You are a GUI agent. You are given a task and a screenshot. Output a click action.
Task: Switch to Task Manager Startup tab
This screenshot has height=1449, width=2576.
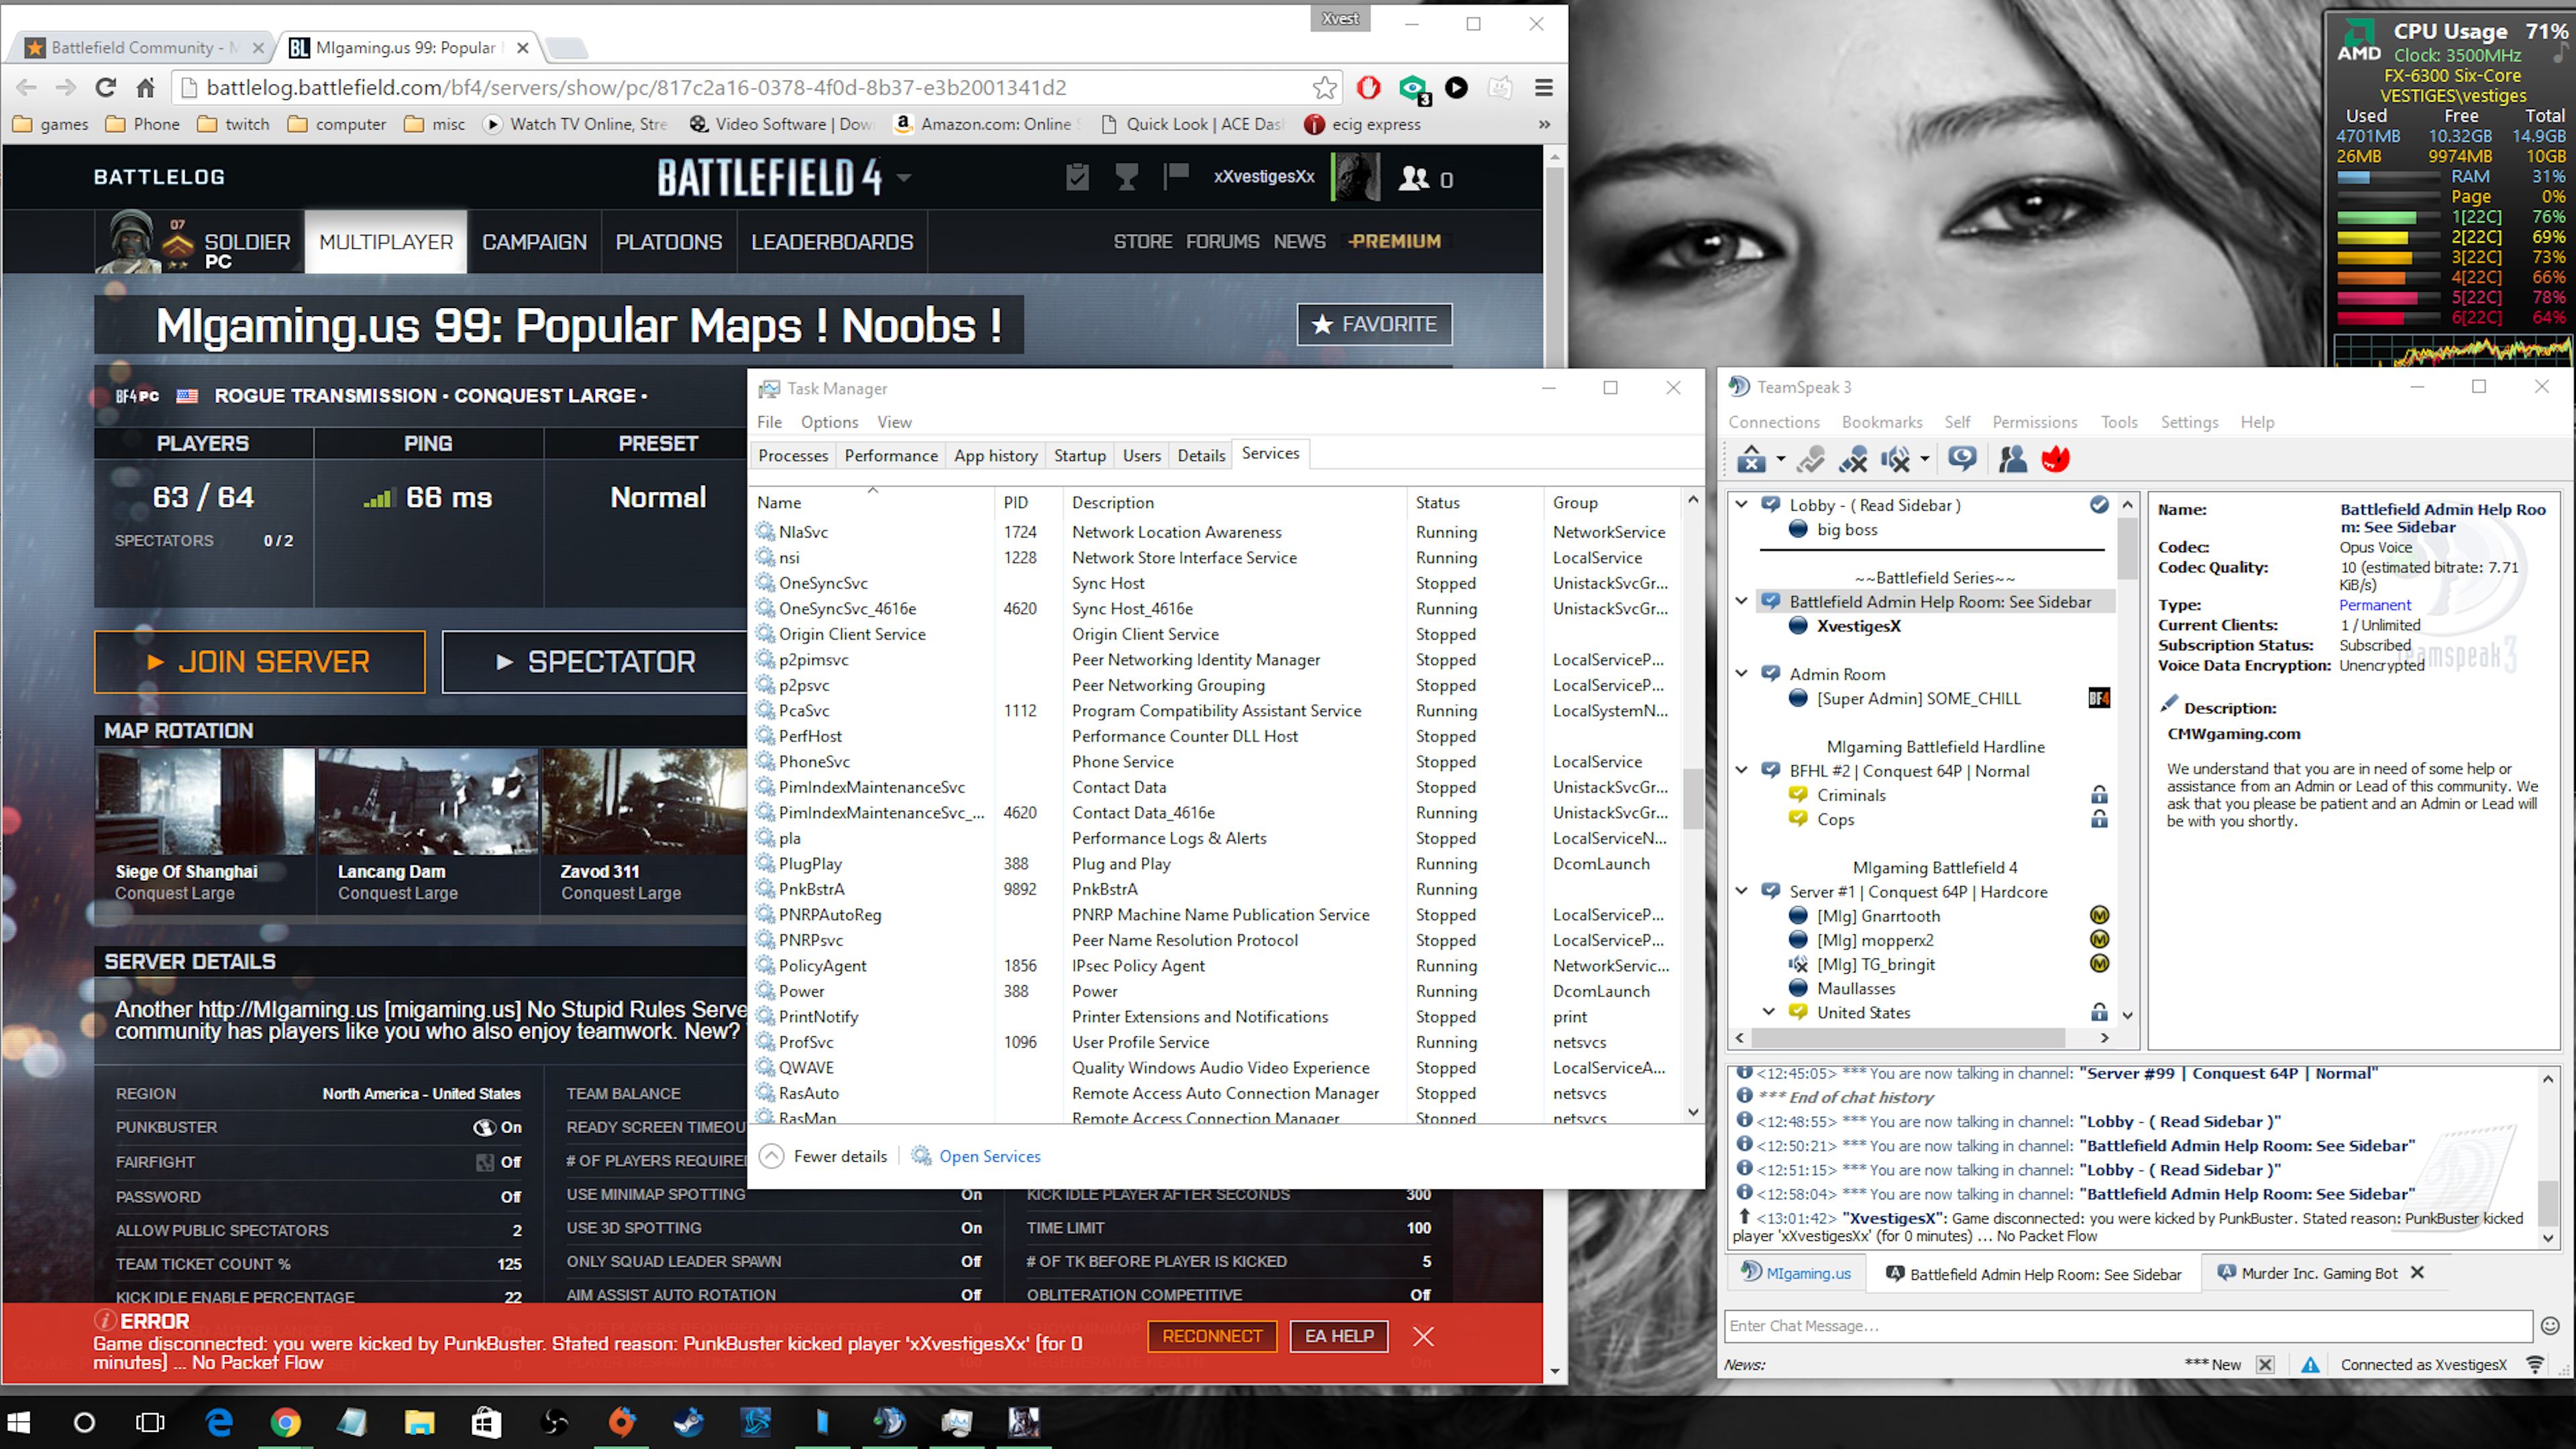tap(1079, 455)
